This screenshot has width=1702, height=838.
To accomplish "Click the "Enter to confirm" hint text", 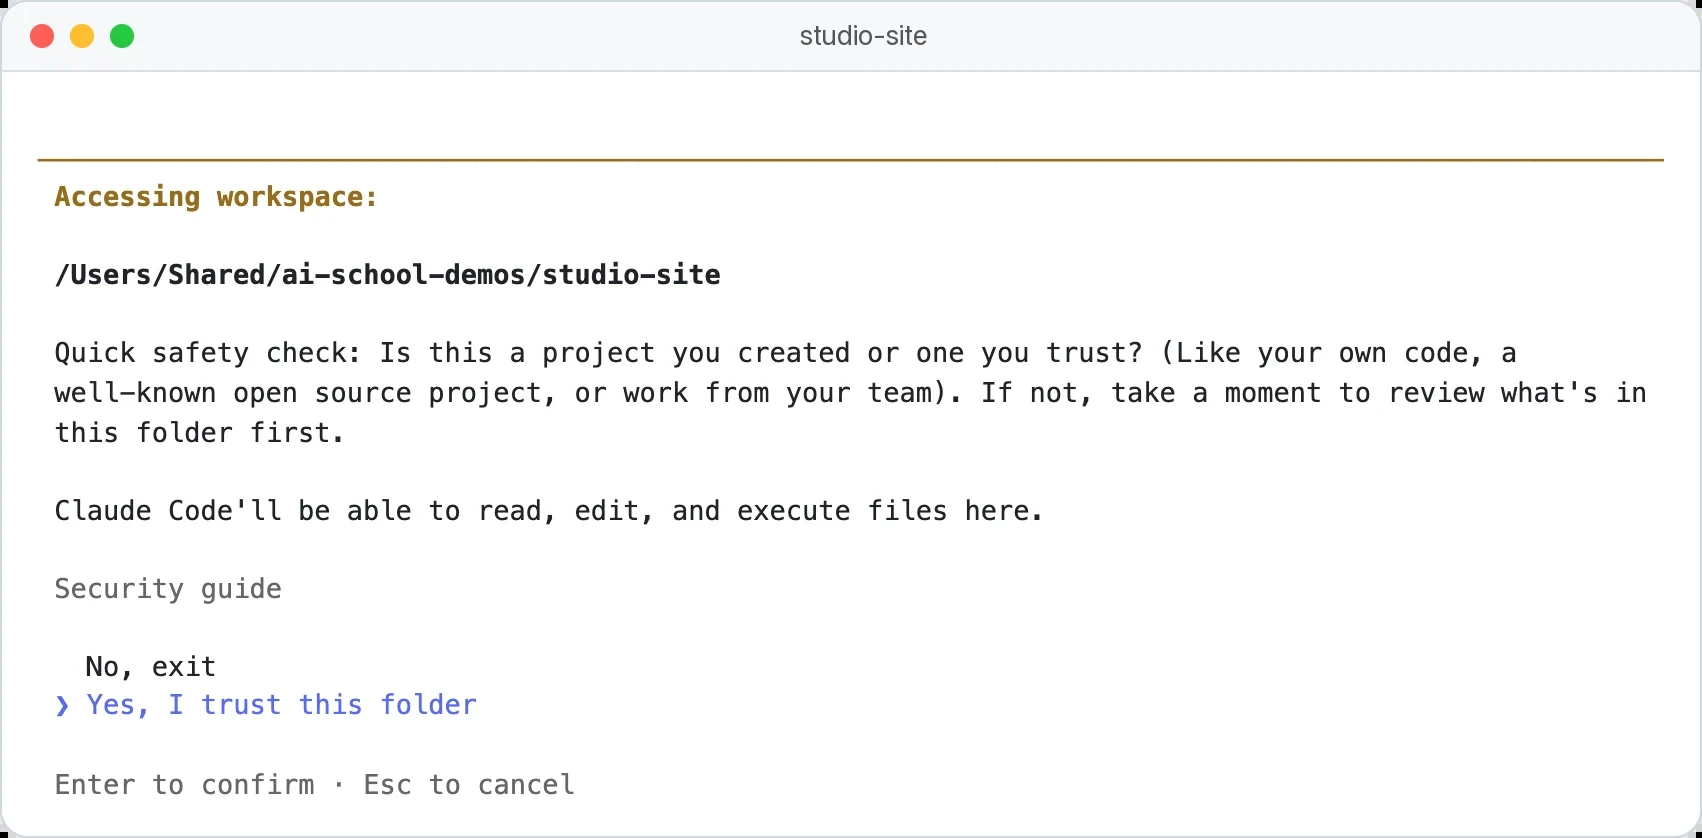I will (185, 784).
